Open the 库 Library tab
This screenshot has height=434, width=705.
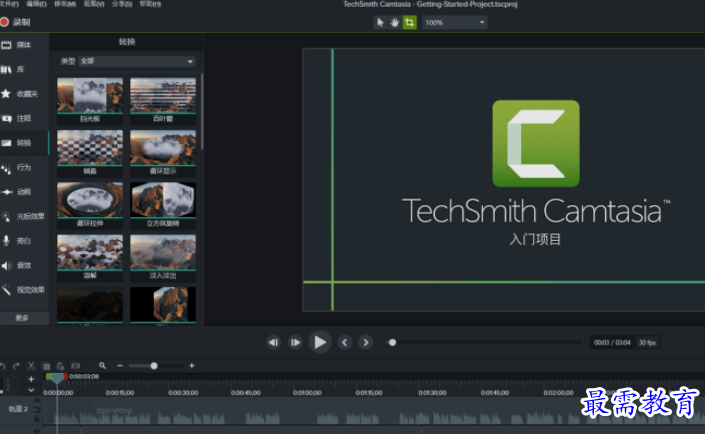(x=24, y=69)
